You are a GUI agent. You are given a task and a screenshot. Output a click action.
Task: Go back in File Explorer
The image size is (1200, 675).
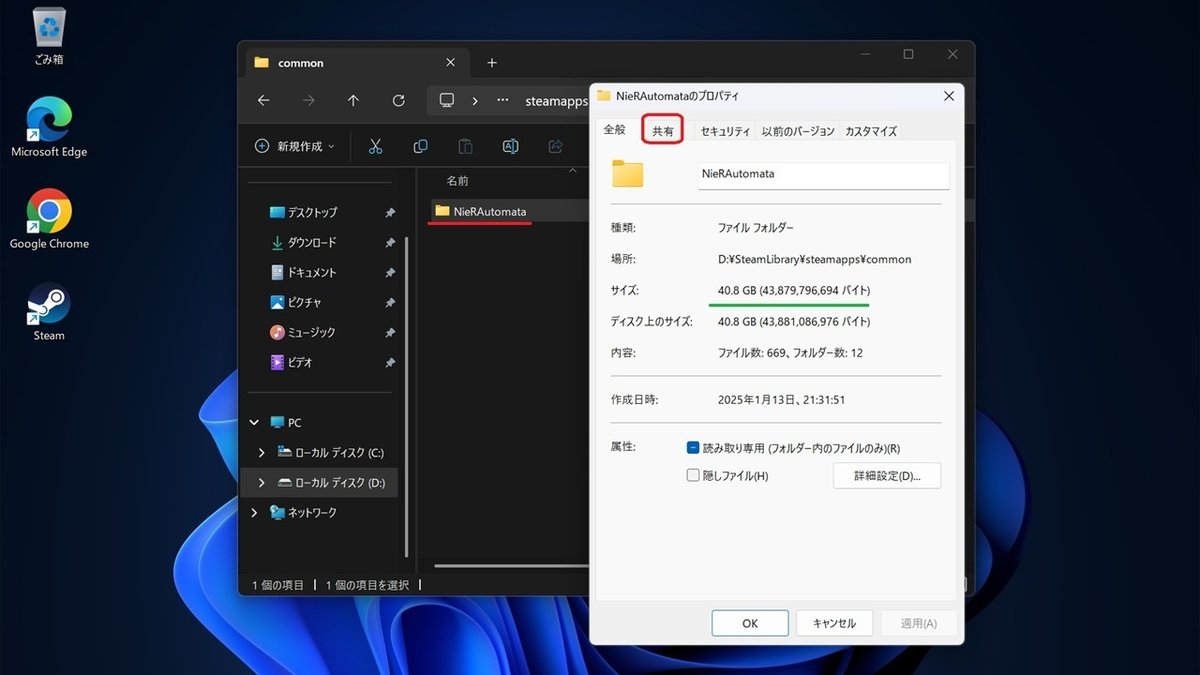(263, 101)
